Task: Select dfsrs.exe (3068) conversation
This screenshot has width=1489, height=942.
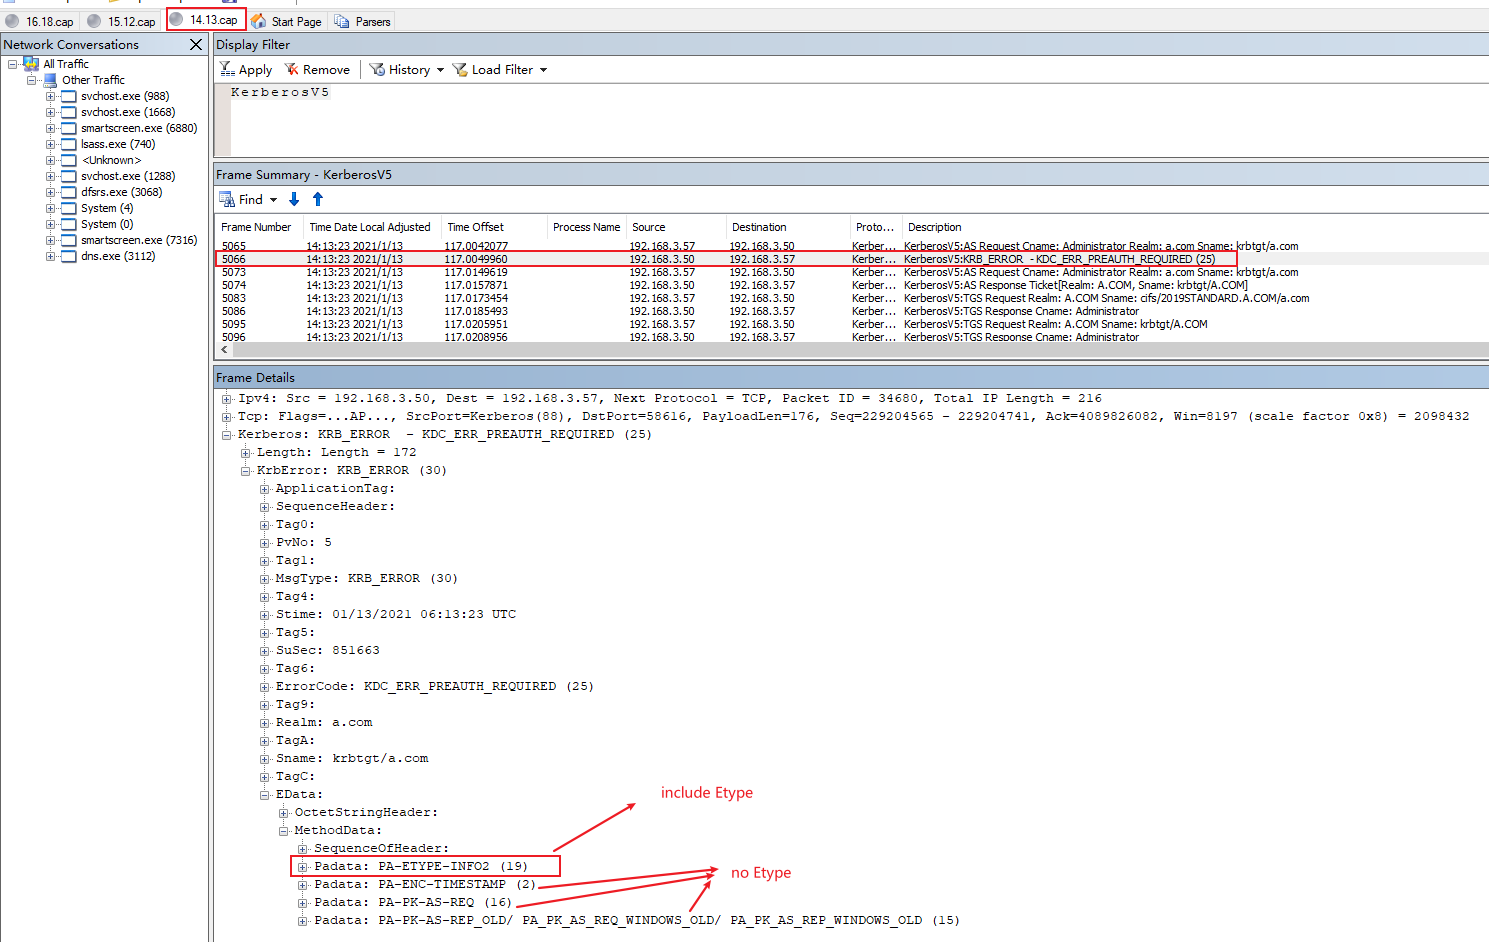Action: coord(121,192)
